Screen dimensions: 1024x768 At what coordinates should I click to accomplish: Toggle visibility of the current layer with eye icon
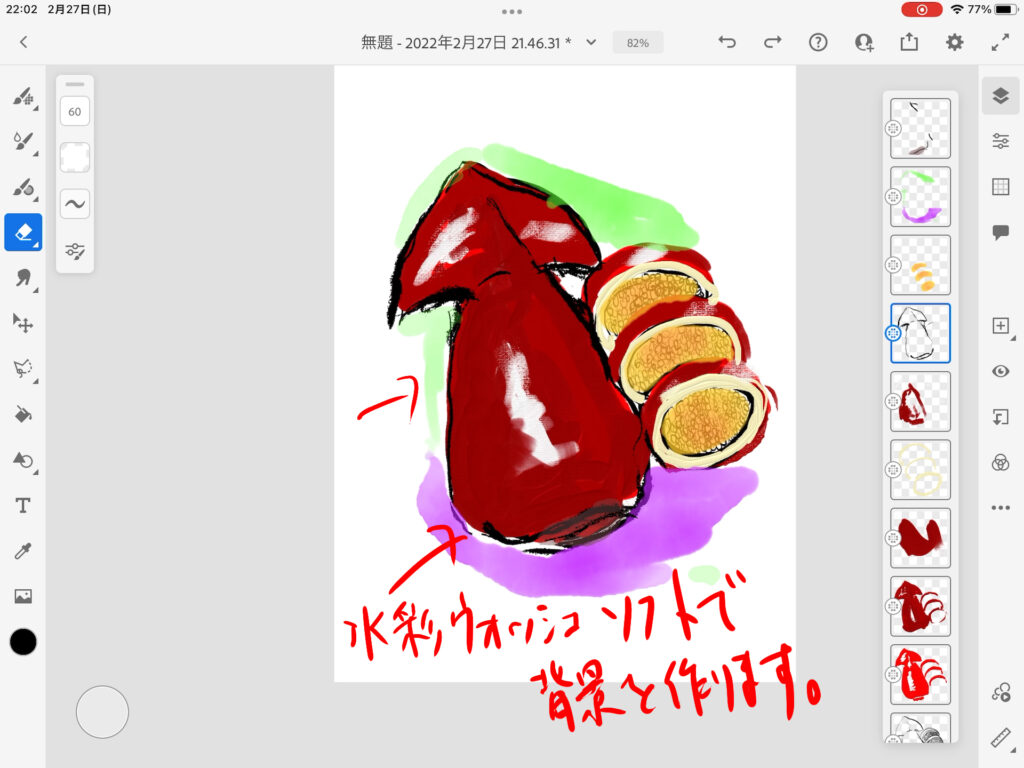point(1000,371)
